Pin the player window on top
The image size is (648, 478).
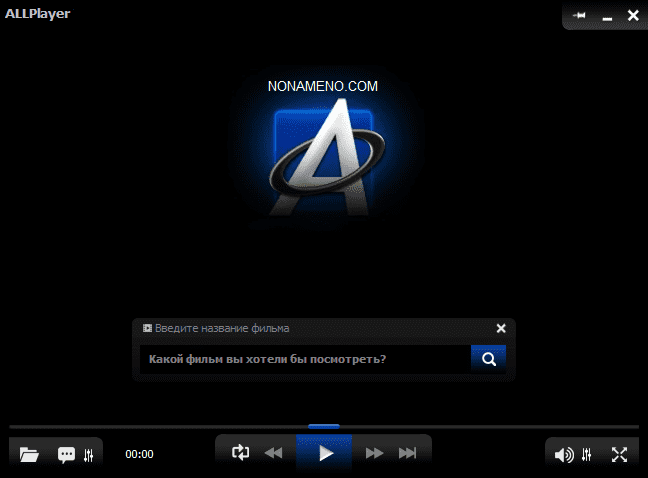point(580,15)
